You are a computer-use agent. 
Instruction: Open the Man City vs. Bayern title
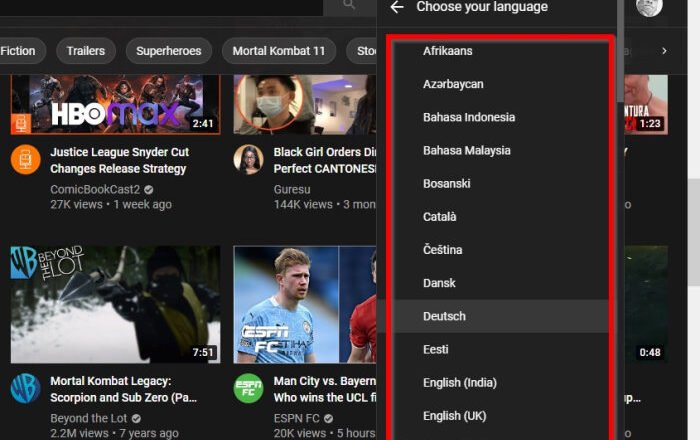(x=325, y=389)
